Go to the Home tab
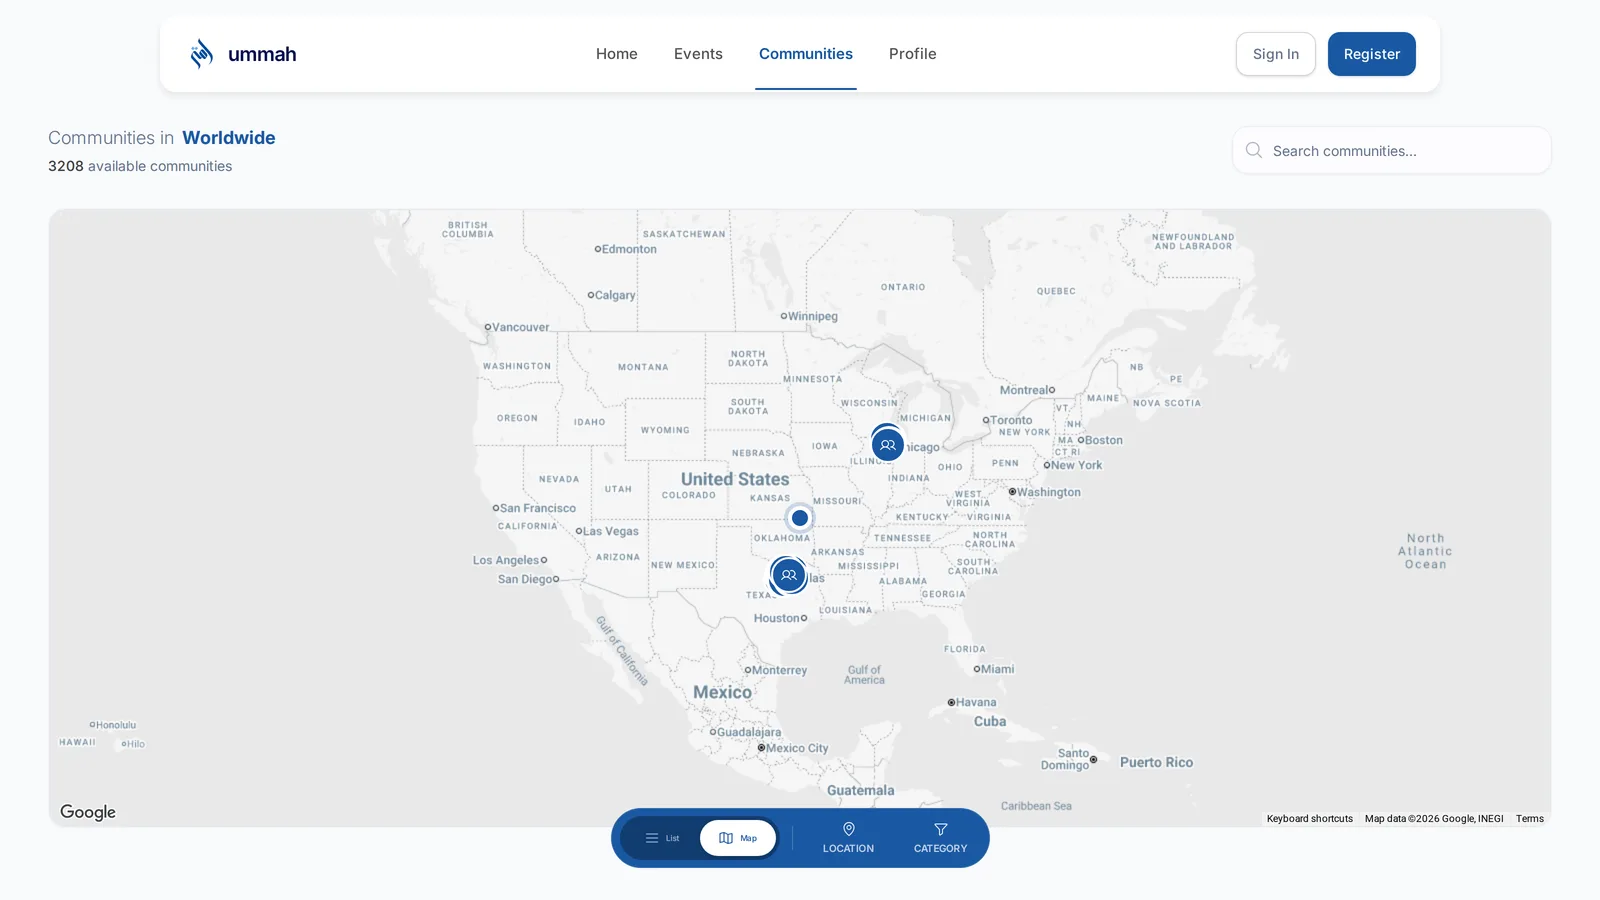Viewport: 1600px width, 900px height. pos(617,54)
